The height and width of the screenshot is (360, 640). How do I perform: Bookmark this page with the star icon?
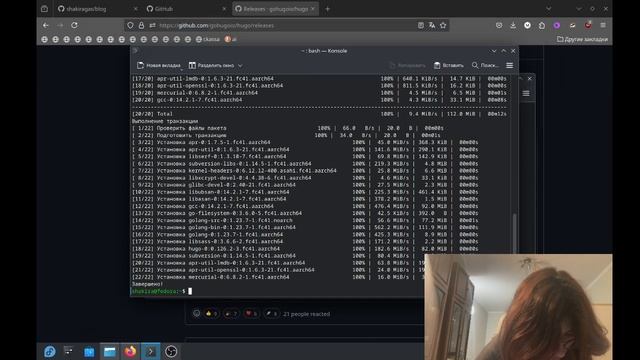coord(443,25)
